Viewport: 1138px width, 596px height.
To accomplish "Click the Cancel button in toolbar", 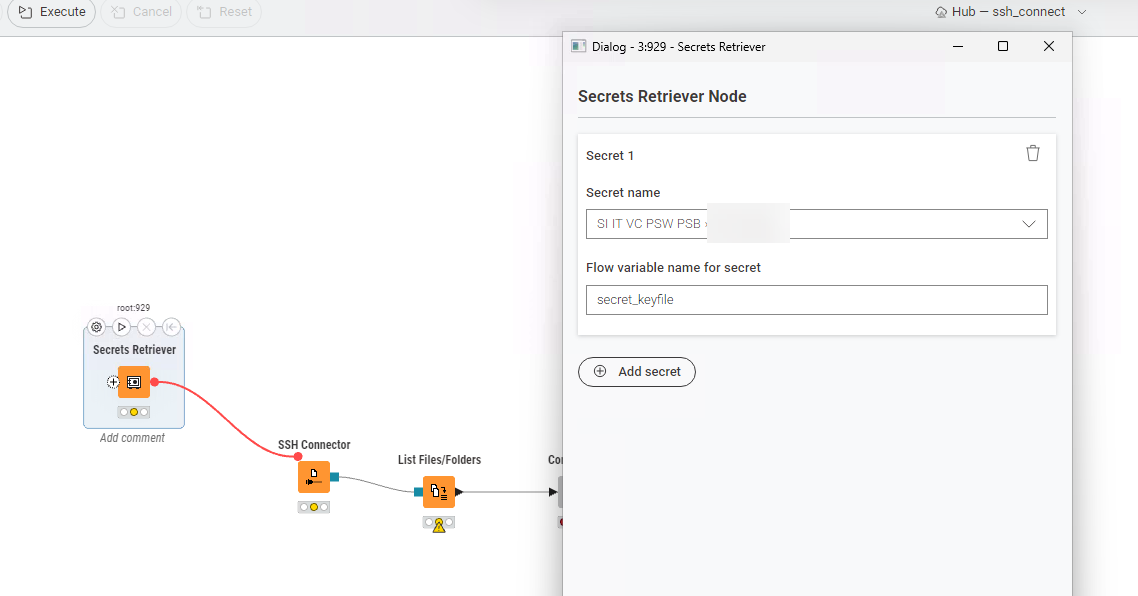I will [141, 12].
